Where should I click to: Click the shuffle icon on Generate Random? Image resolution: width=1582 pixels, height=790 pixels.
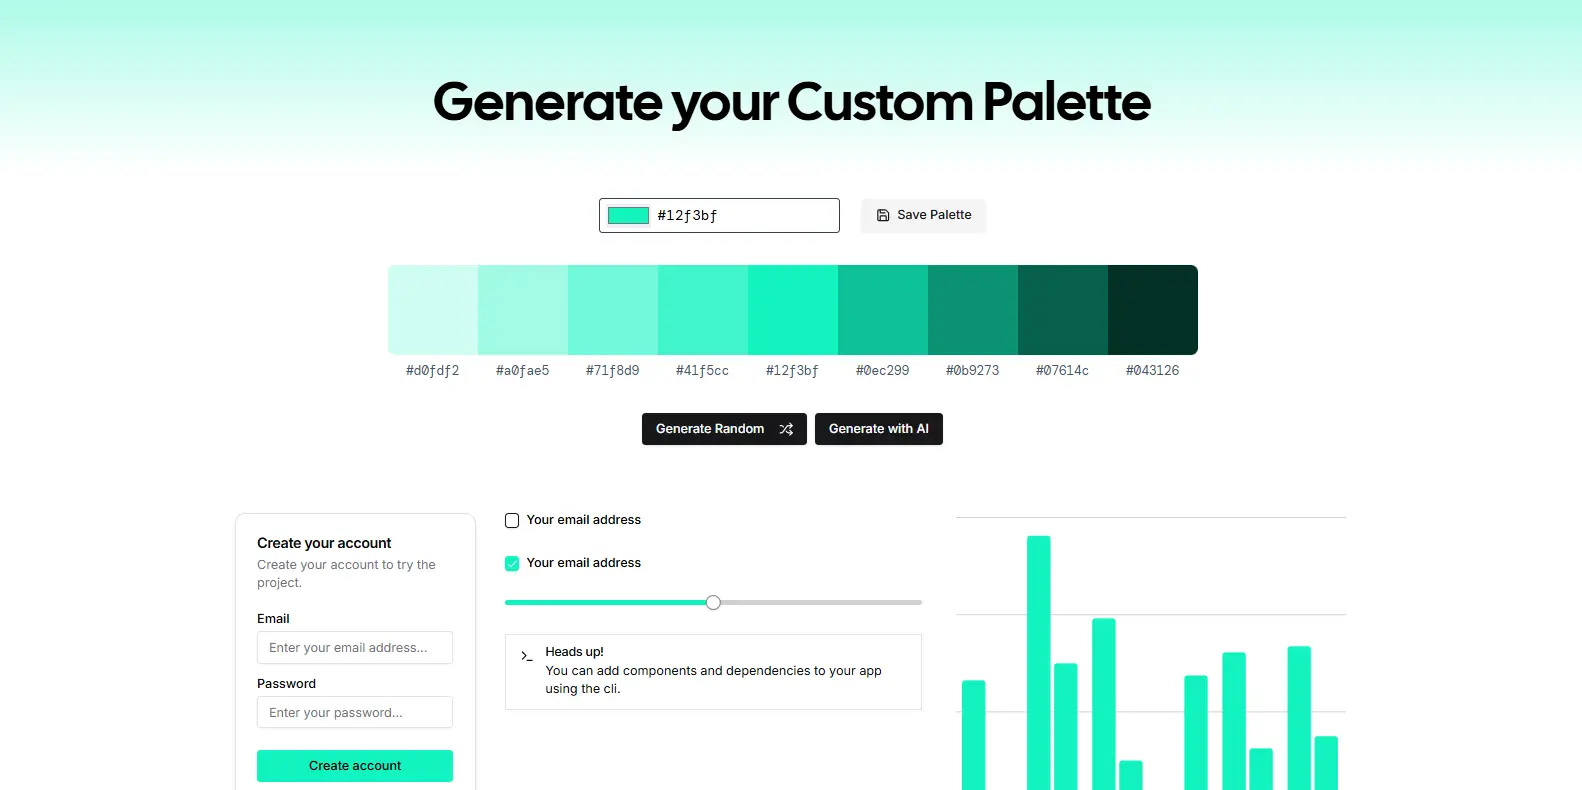[x=786, y=429]
